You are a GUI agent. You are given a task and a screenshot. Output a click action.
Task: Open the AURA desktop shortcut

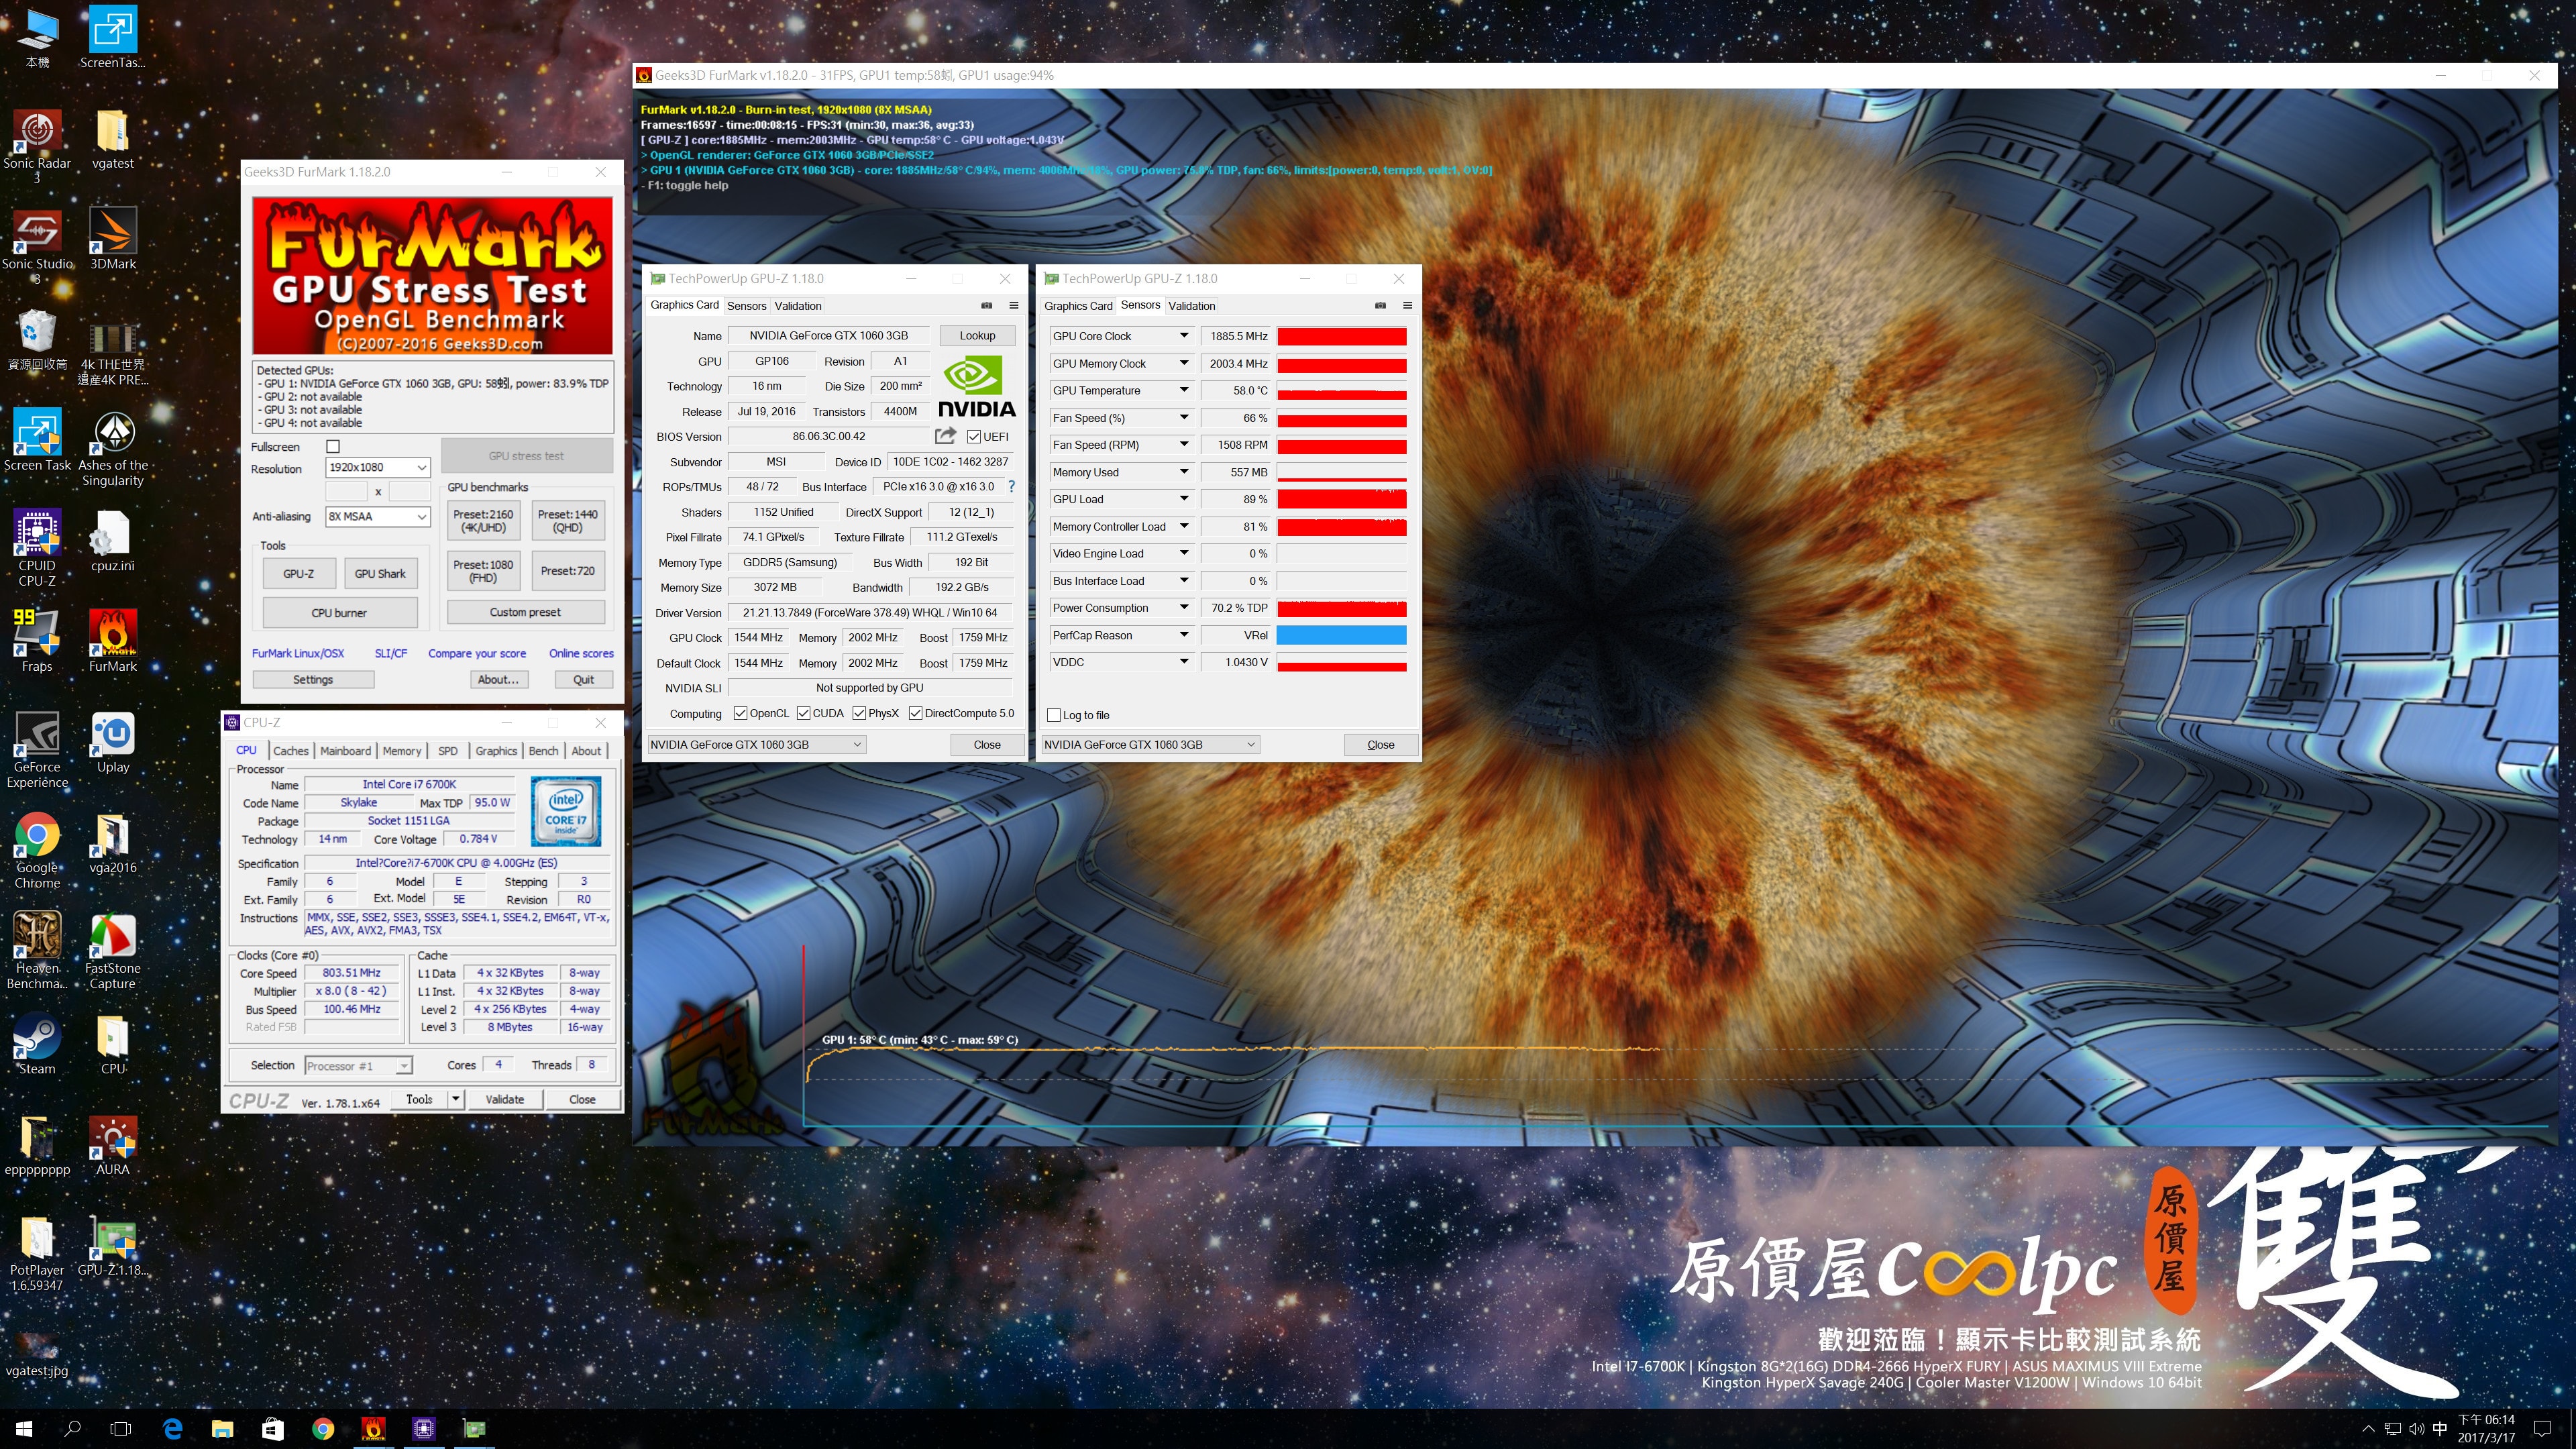(x=113, y=1146)
